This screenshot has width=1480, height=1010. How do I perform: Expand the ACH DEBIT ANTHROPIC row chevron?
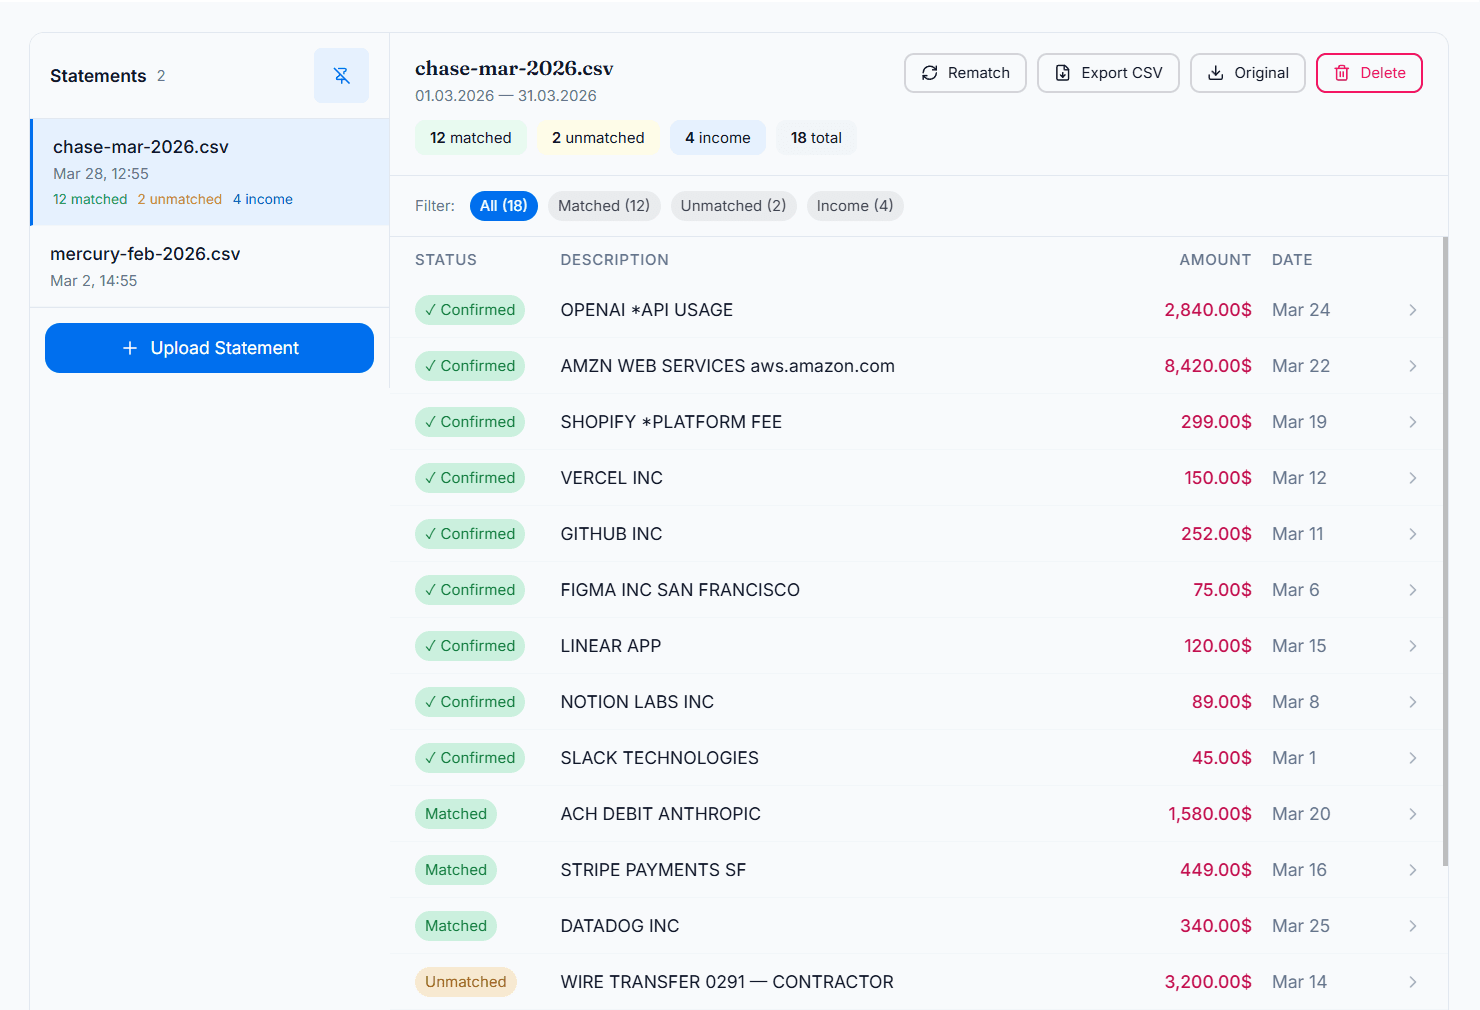point(1412,814)
